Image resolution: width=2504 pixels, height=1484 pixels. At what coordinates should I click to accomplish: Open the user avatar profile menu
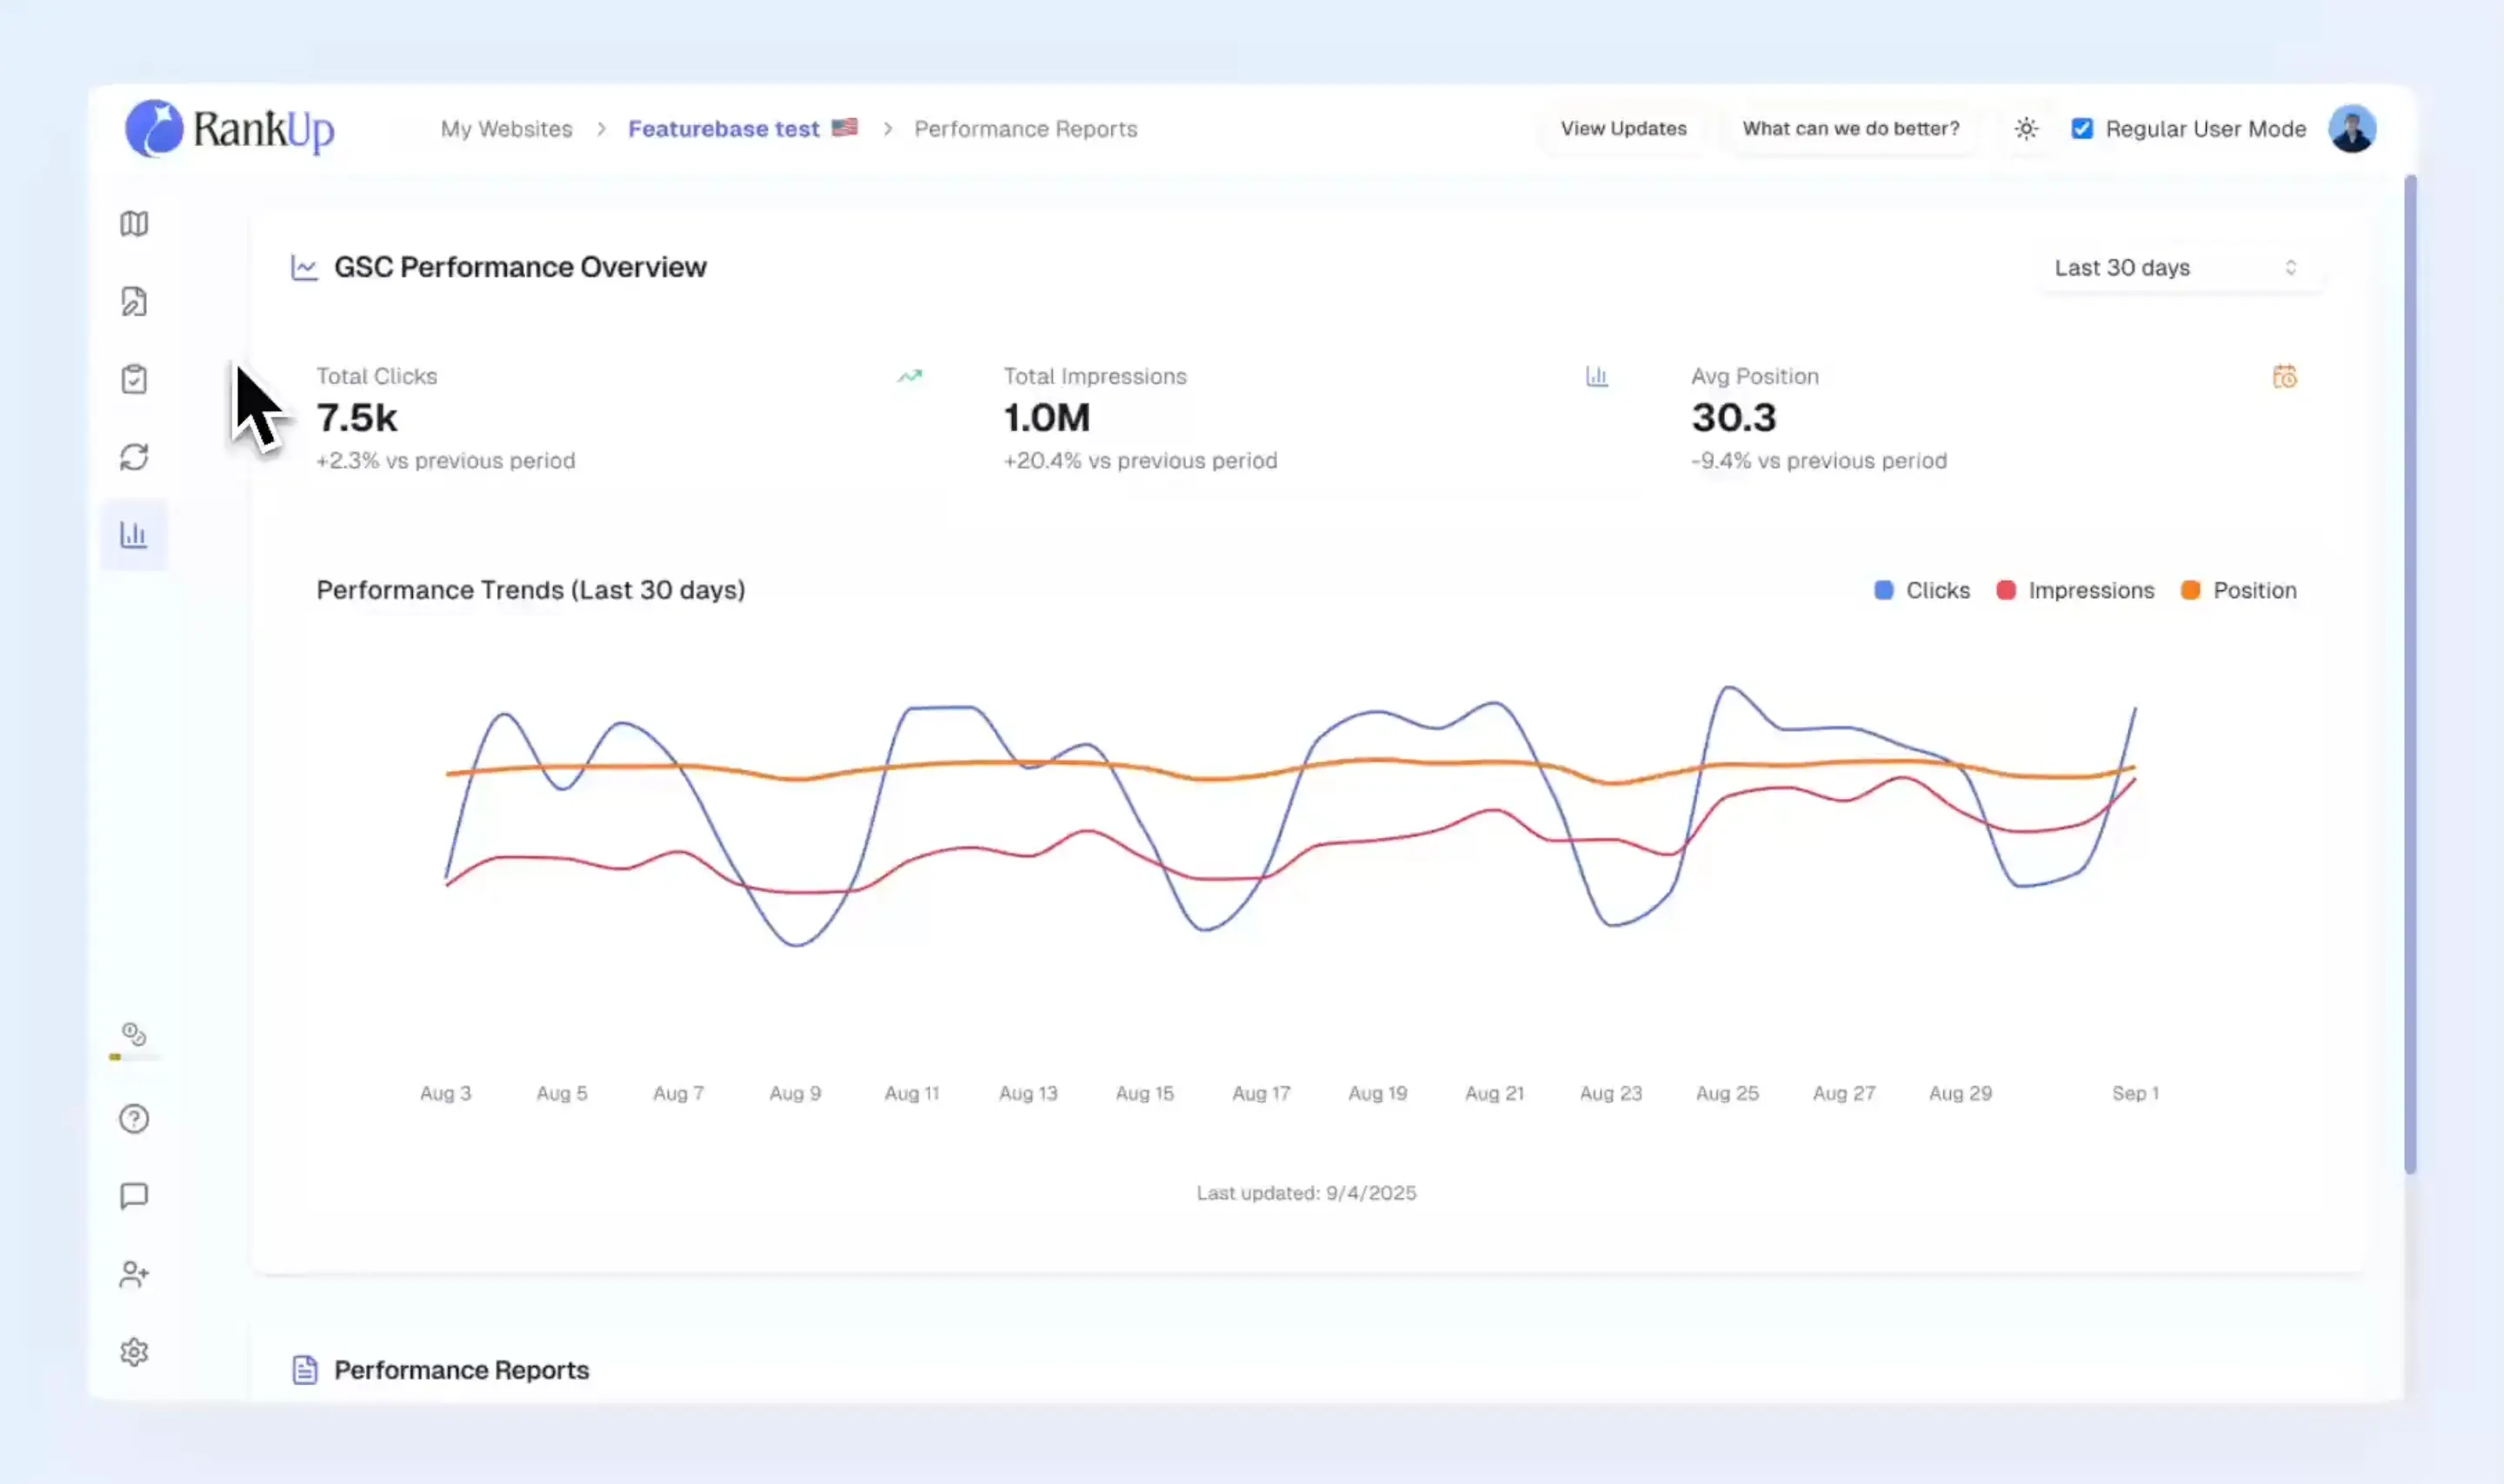2352,129
